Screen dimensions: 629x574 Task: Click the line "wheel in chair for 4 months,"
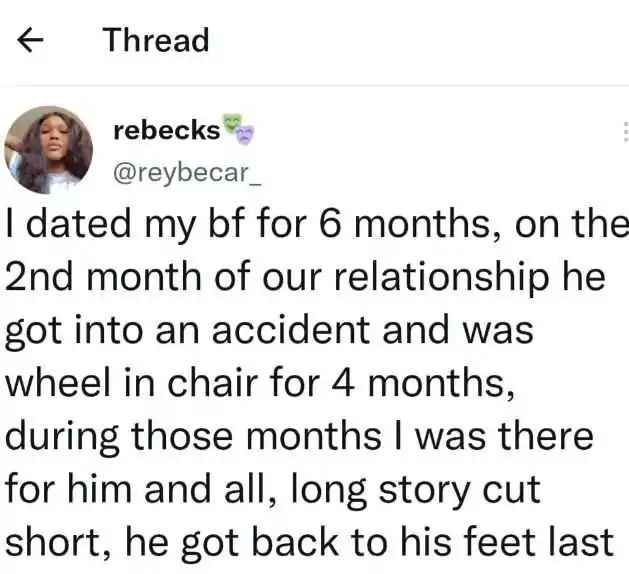[x=260, y=382]
